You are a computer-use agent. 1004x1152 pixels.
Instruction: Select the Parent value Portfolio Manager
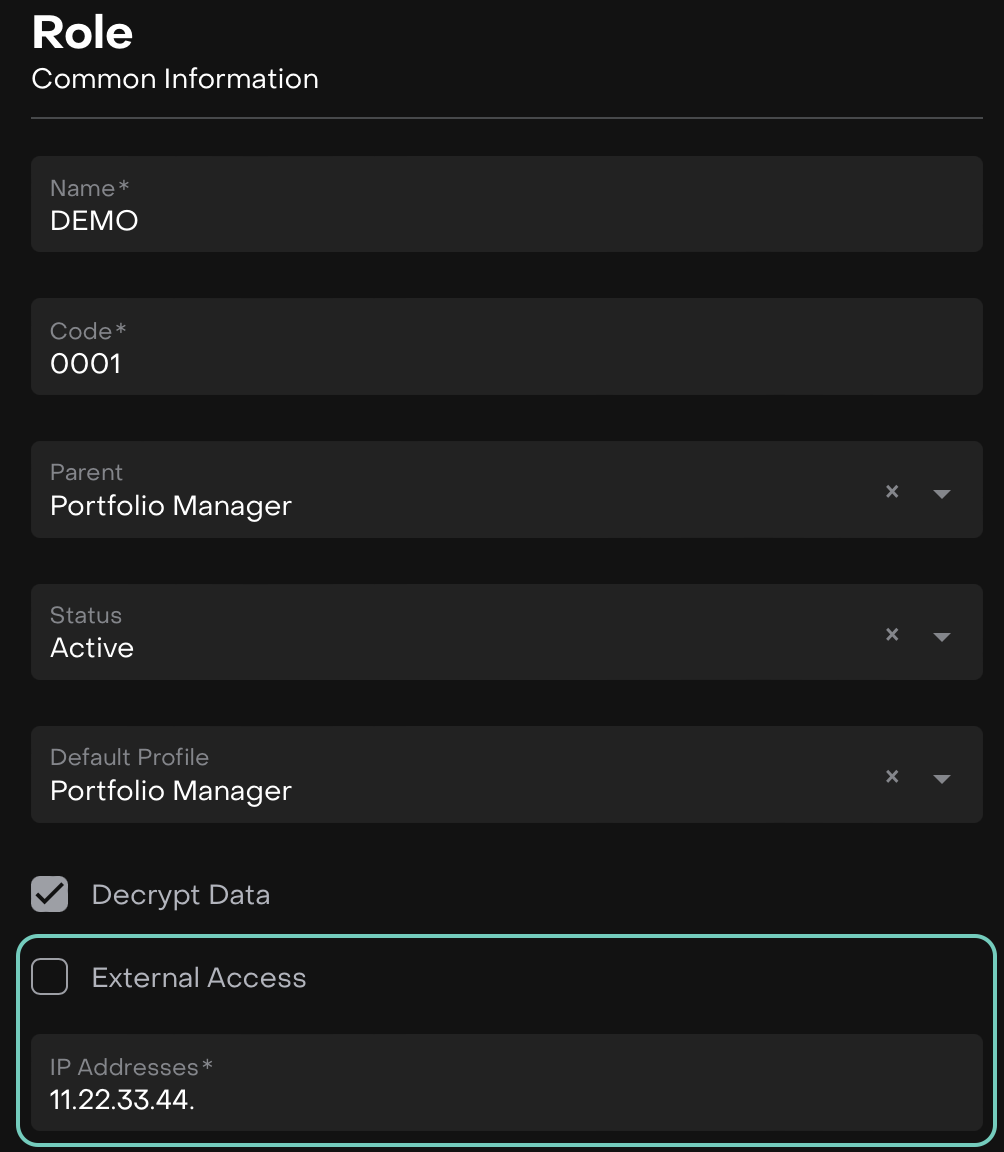(171, 506)
